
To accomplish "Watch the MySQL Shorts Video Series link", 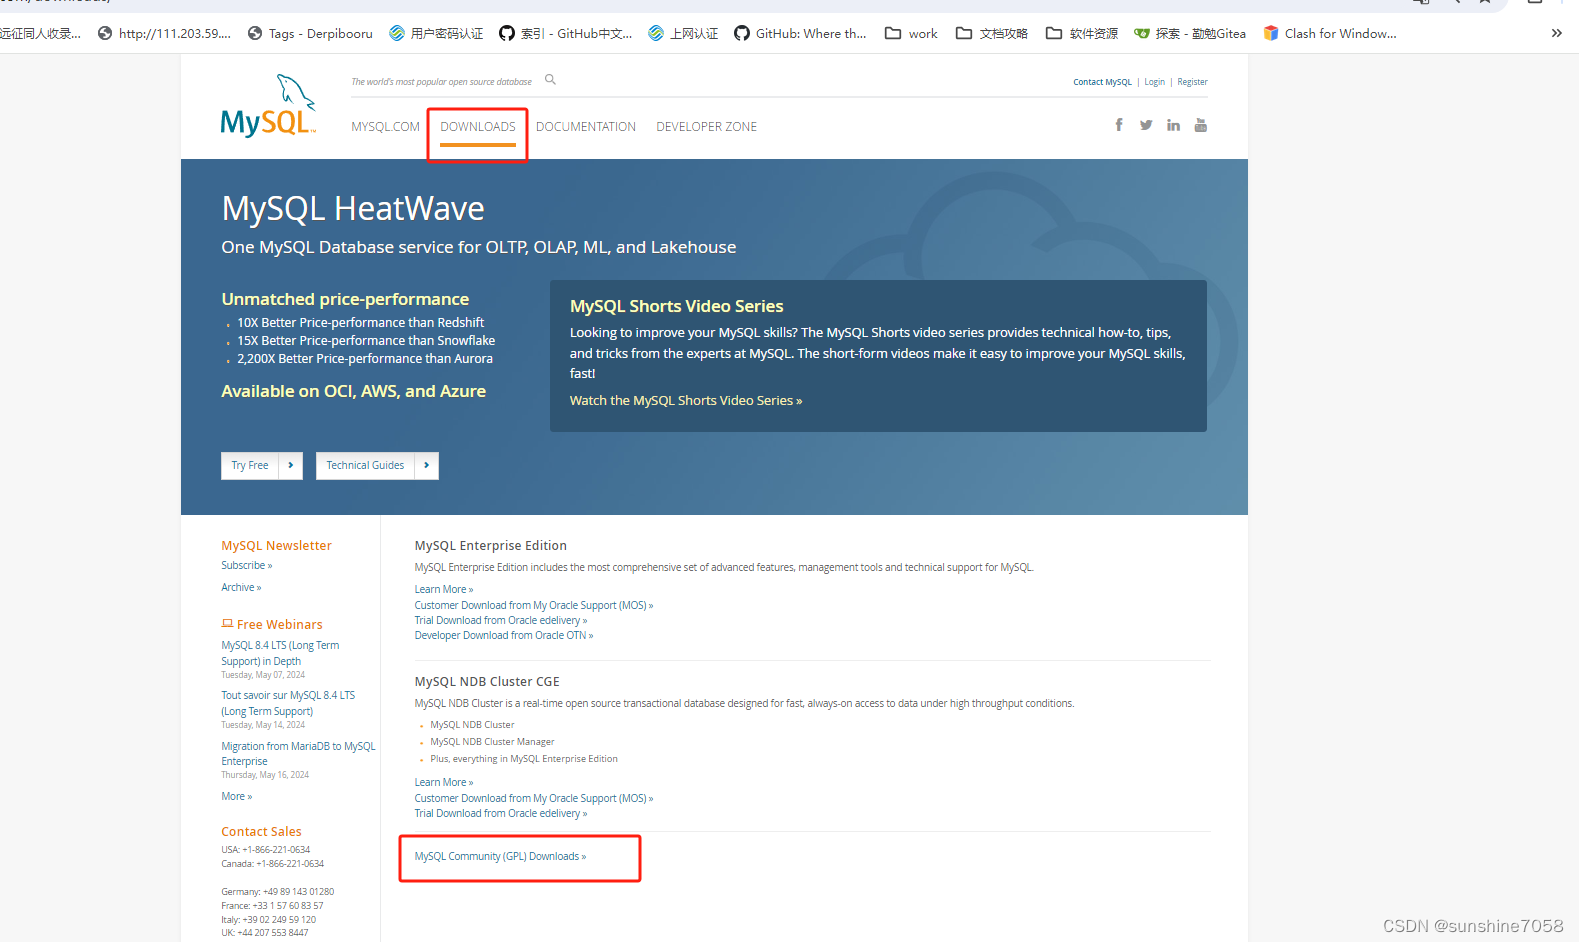I will coord(686,400).
